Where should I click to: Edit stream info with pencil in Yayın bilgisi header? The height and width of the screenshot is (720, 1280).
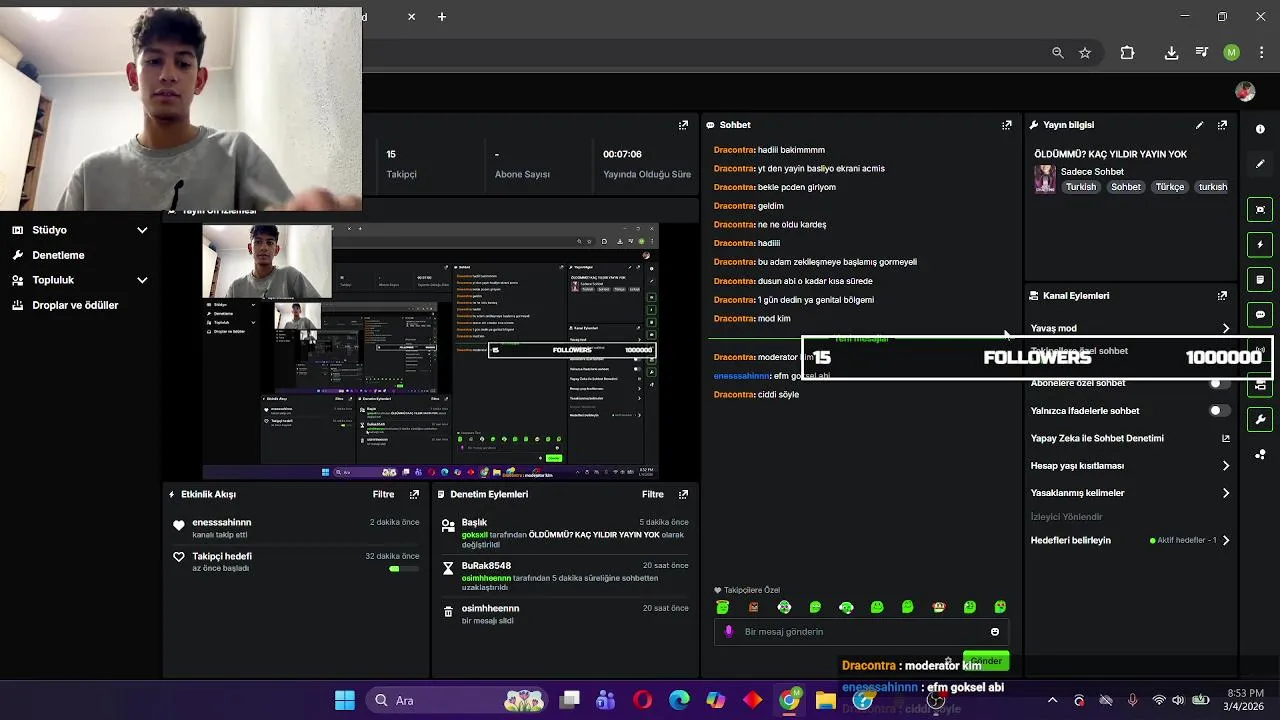[1199, 125]
